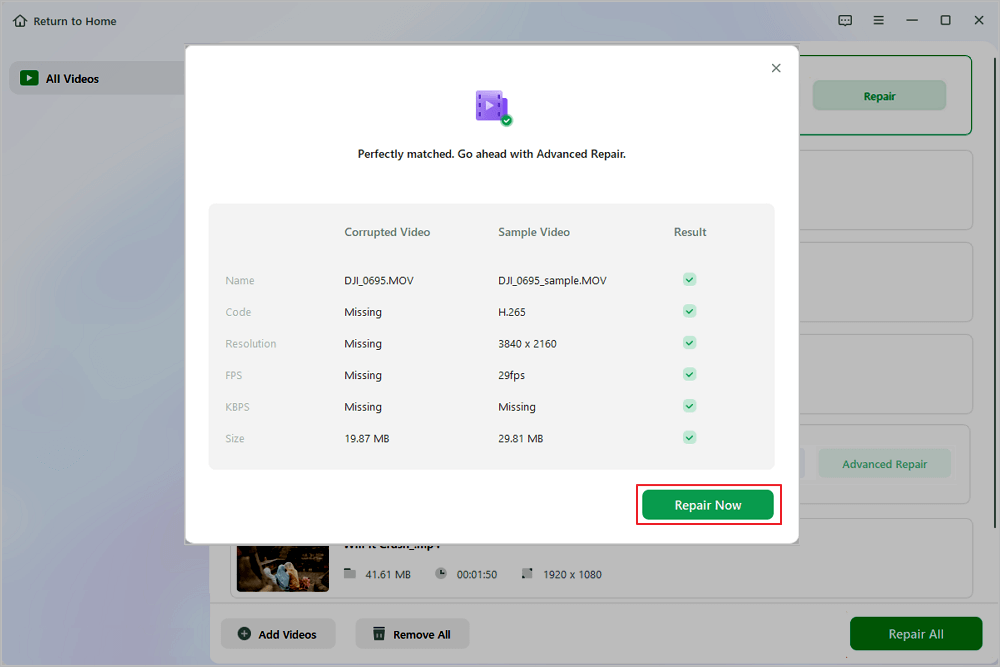Click the Size row result checkmark
The width and height of the screenshot is (1000, 667).
689,437
